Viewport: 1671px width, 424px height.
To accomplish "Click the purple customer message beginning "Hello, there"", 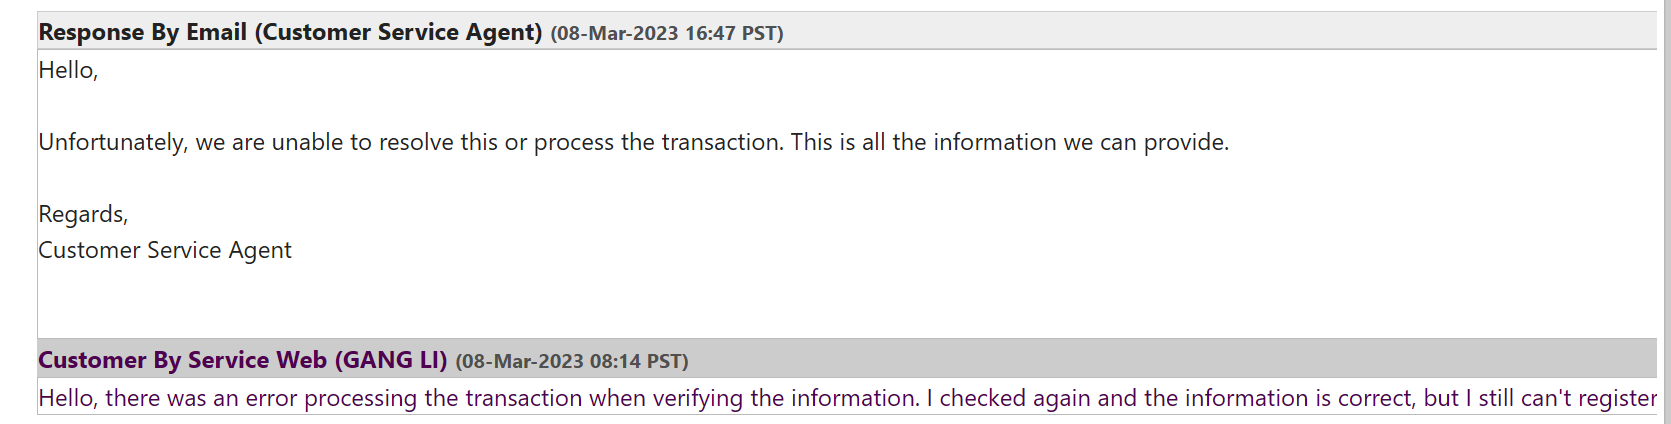I will pos(847,398).
